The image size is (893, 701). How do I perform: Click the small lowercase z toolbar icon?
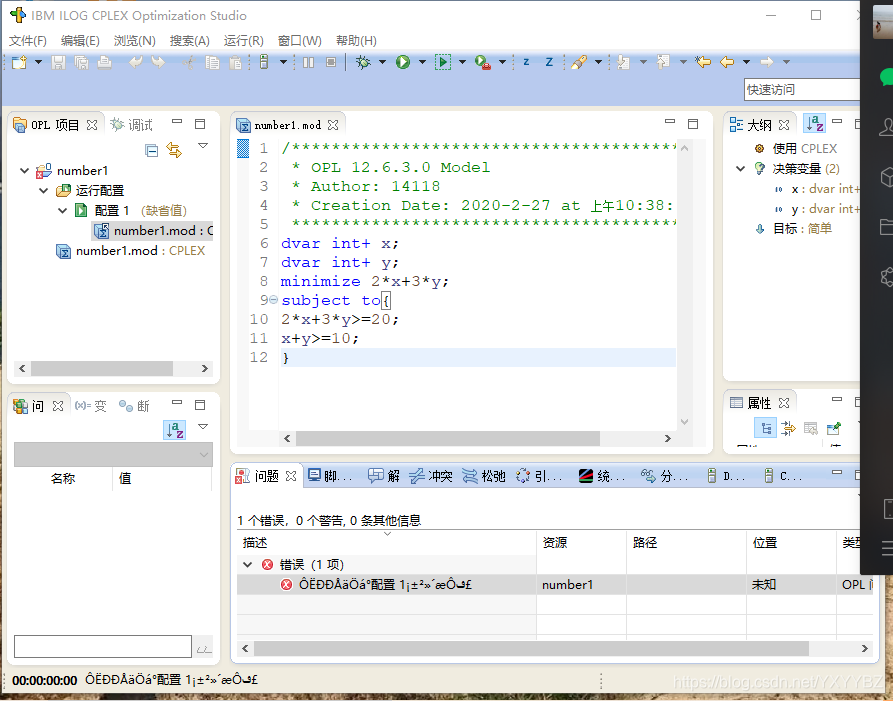pos(526,62)
